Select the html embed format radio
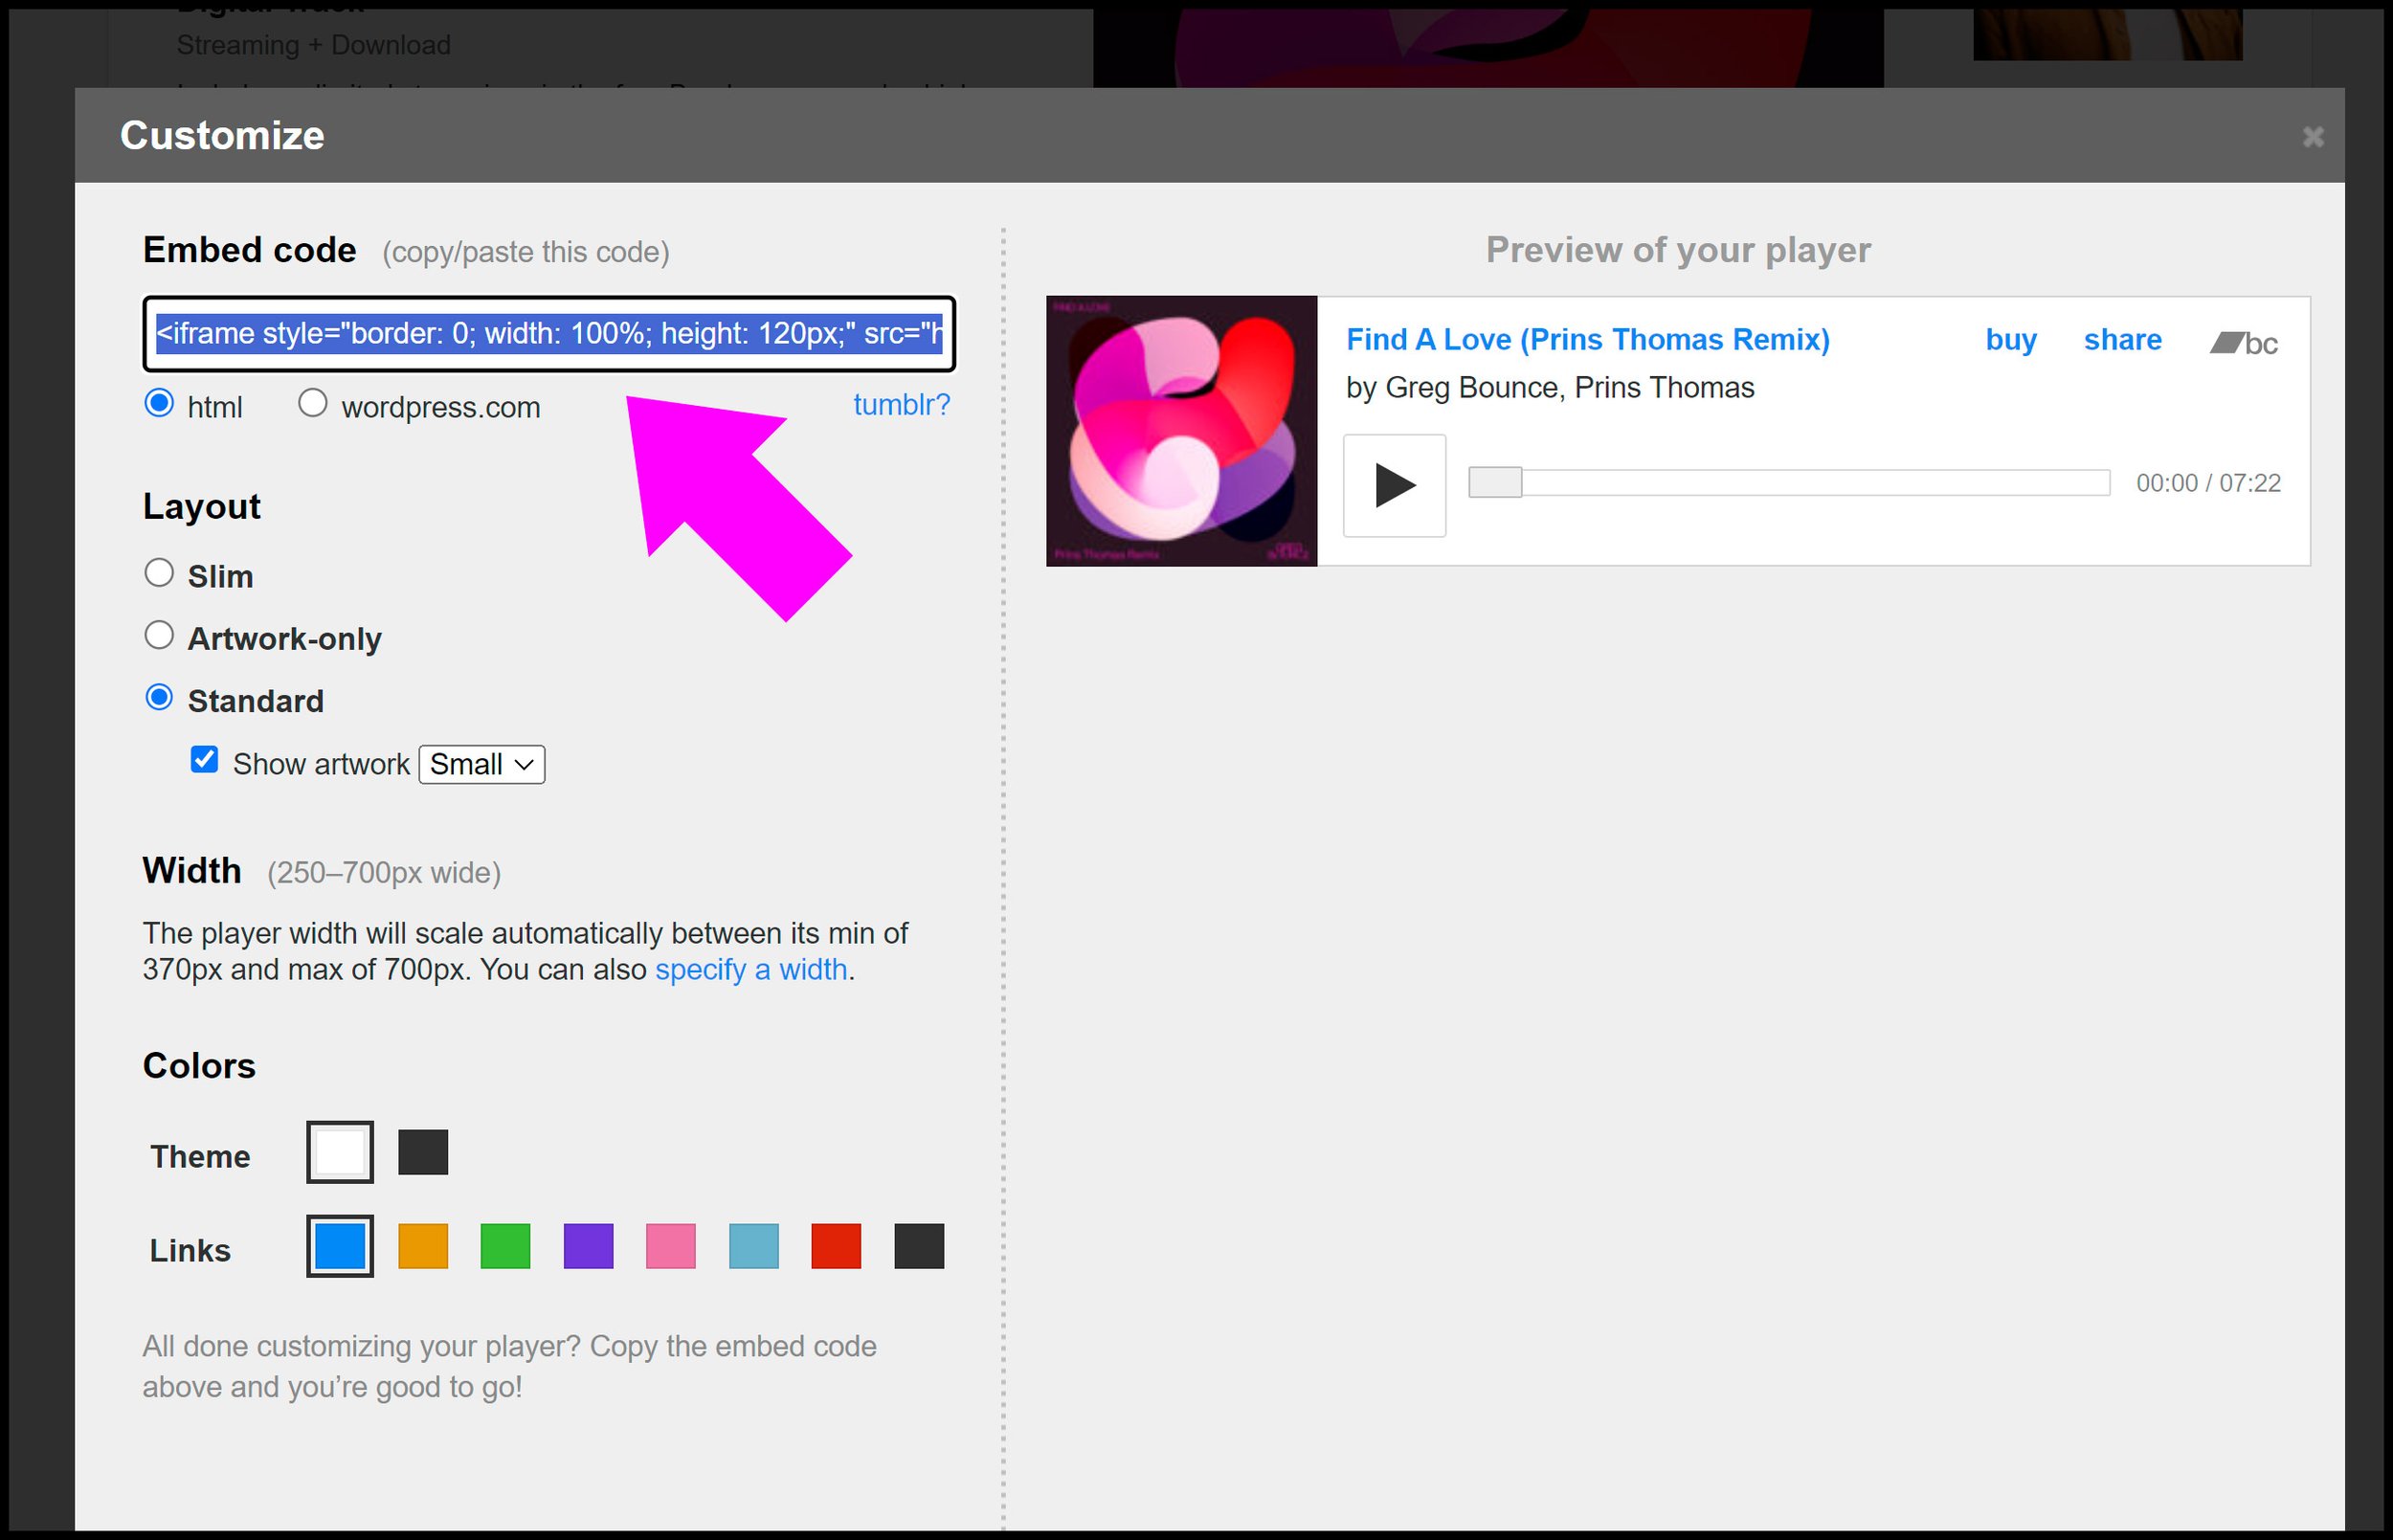This screenshot has width=2393, height=1540. click(x=159, y=403)
